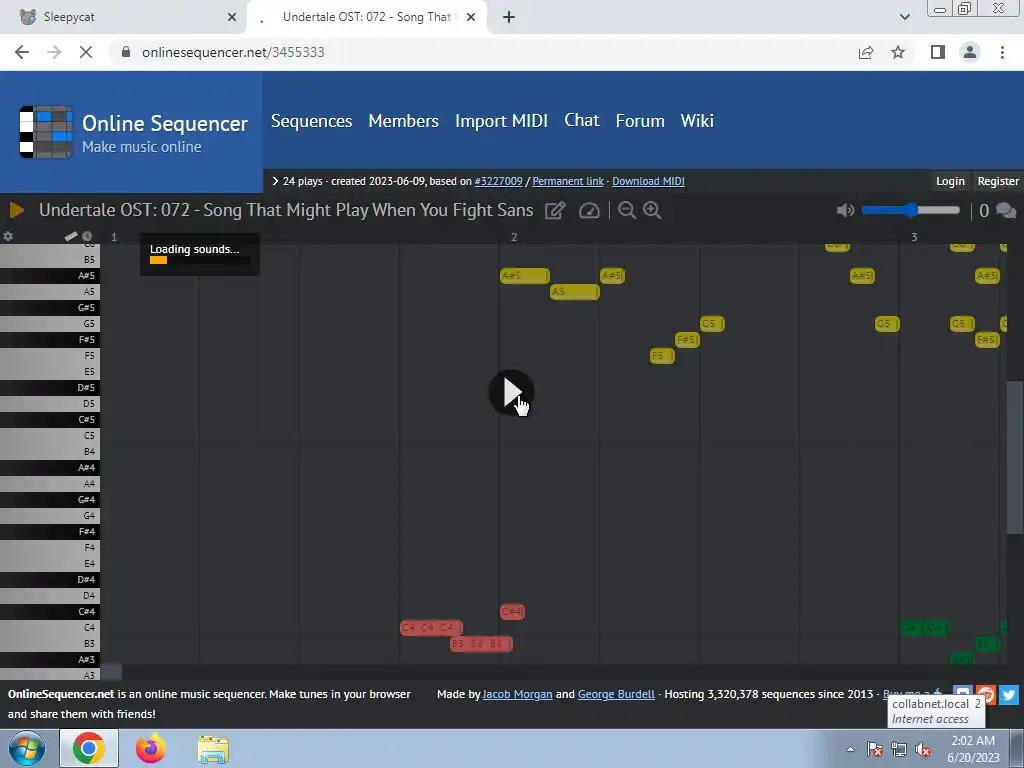Click the tempo speedometer icon
The image size is (1024, 768).
(589, 210)
